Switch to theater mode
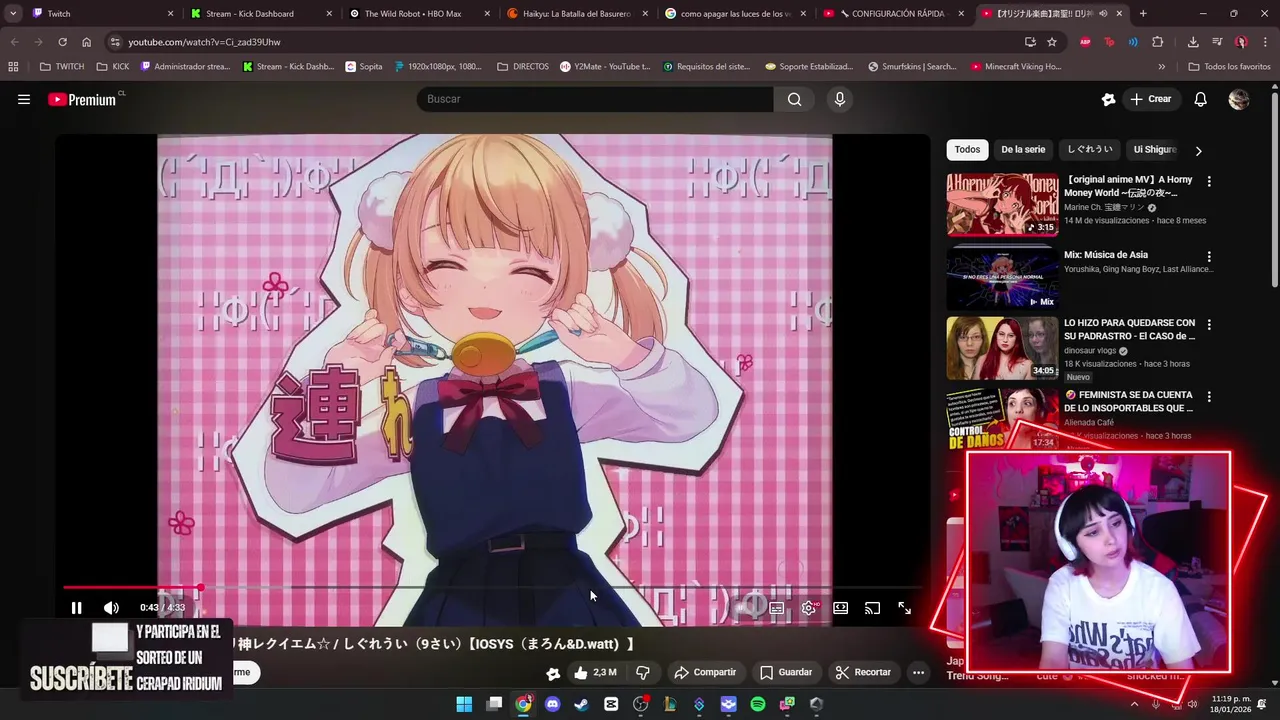The width and height of the screenshot is (1280, 720). pos(841,608)
